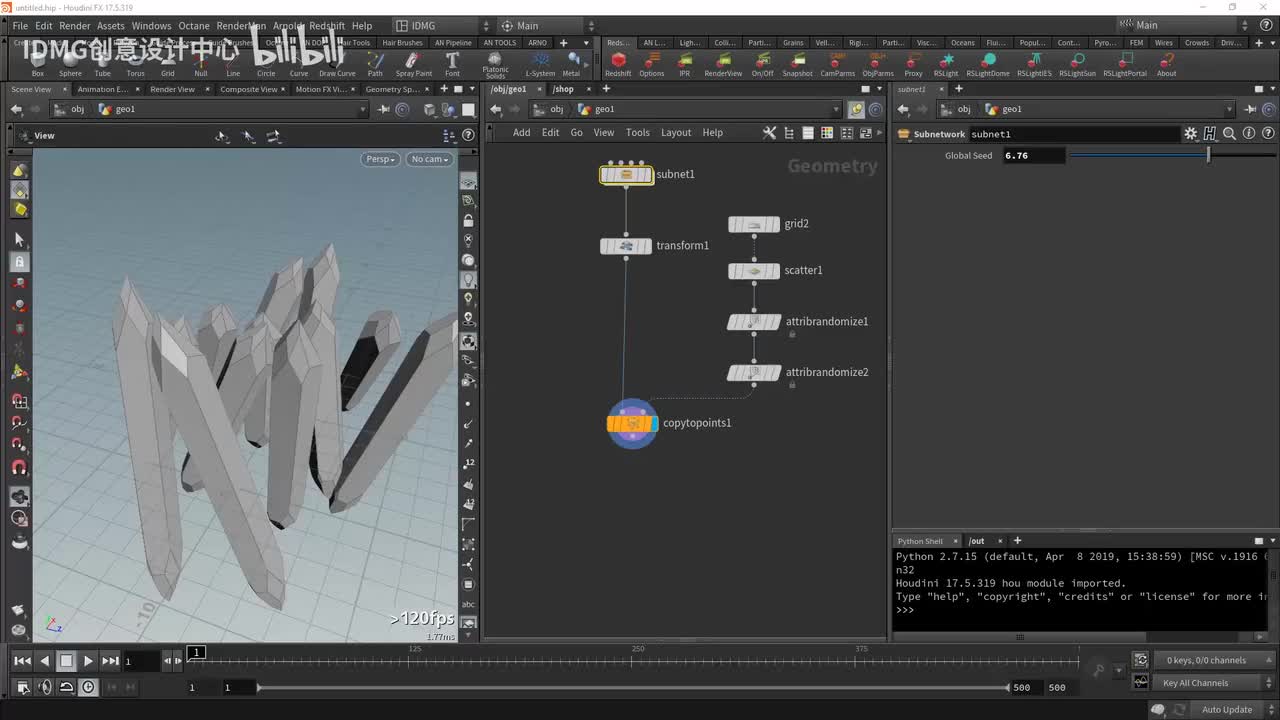This screenshot has height=720, width=1280.
Task: Click the parameter pane search icon
Action: coord(1229,134)
